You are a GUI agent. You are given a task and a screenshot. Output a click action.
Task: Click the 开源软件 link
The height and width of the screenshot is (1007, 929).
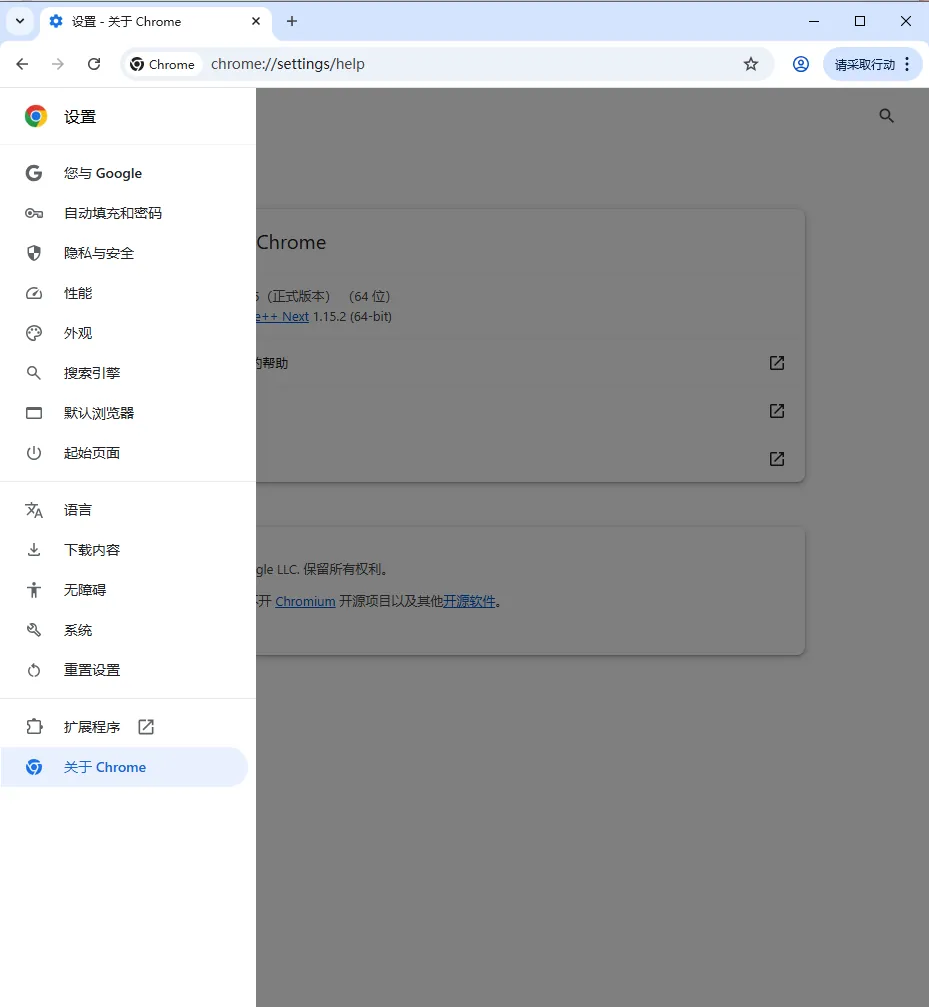tap(469, 601)
